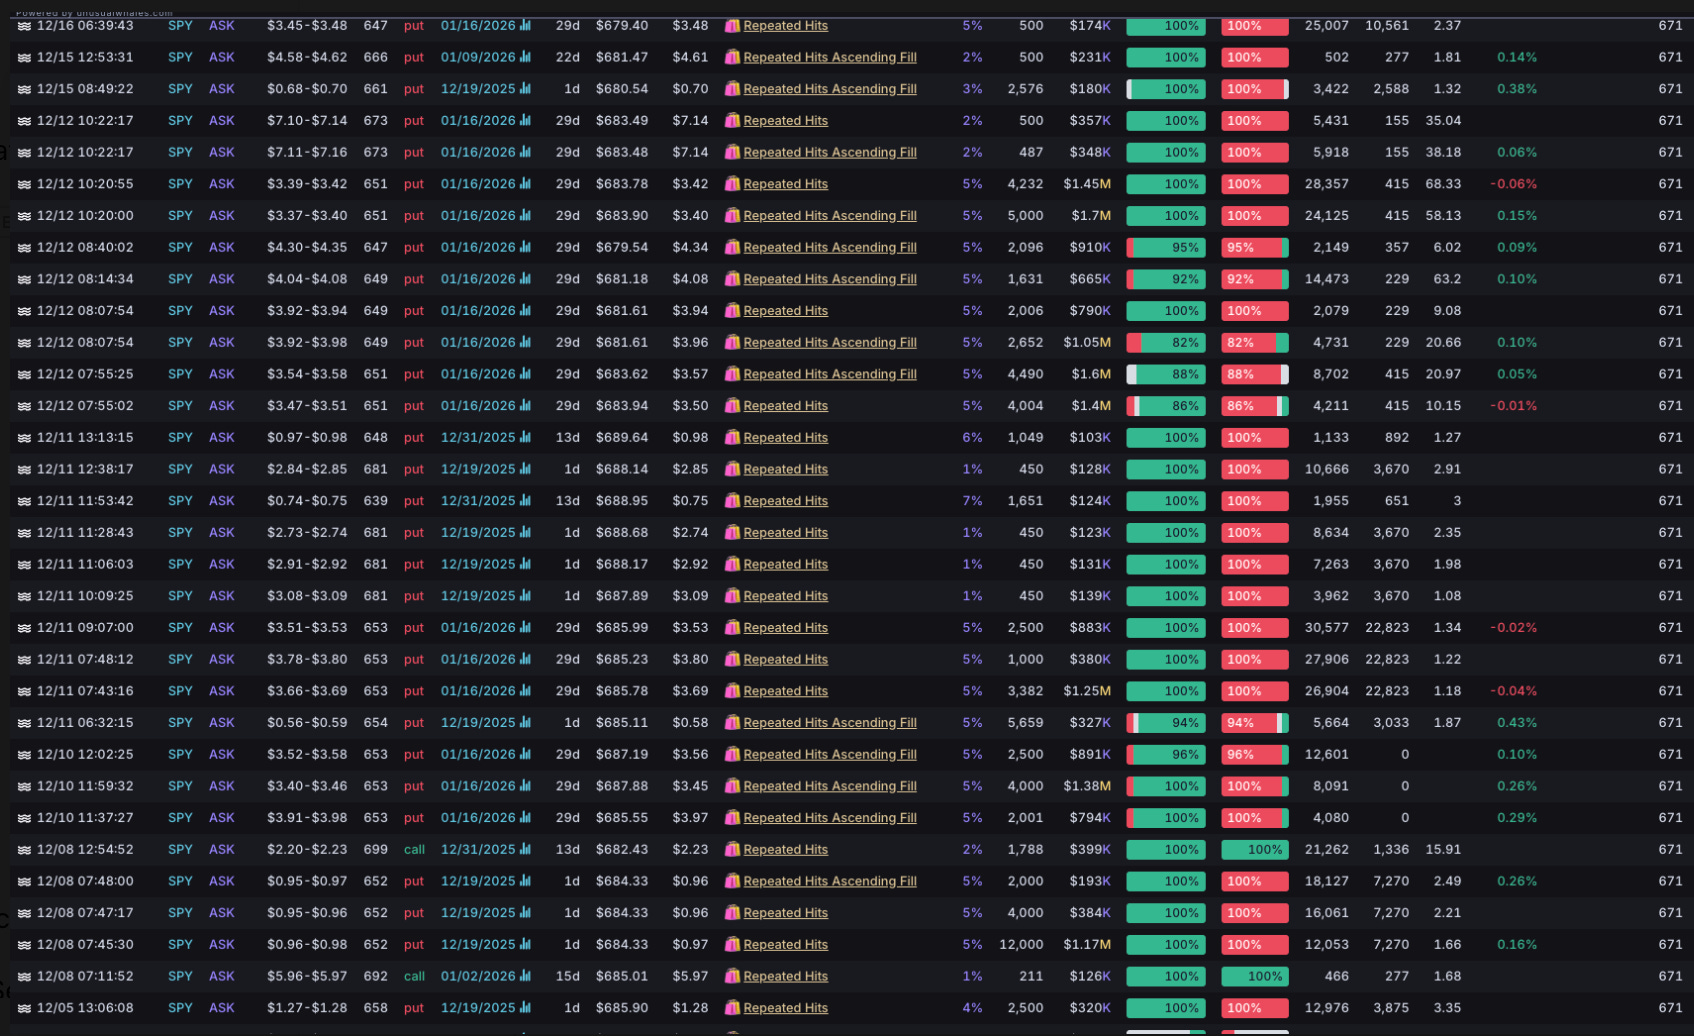Image resolution: width=1694 pixels, height=1036 pixels.
Task: Click the SPY ticker in the 12/15 08:49:22 row
Action: point(180,89)
